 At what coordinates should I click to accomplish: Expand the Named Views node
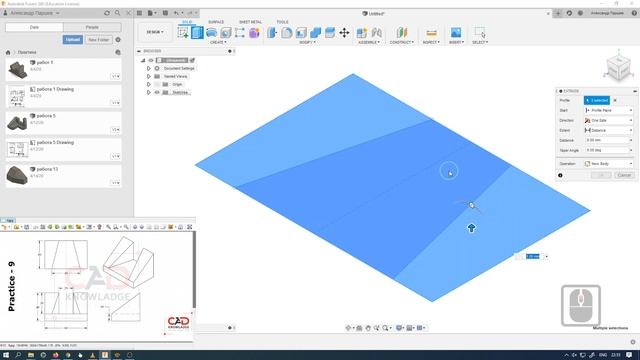(x=149, y=76)
